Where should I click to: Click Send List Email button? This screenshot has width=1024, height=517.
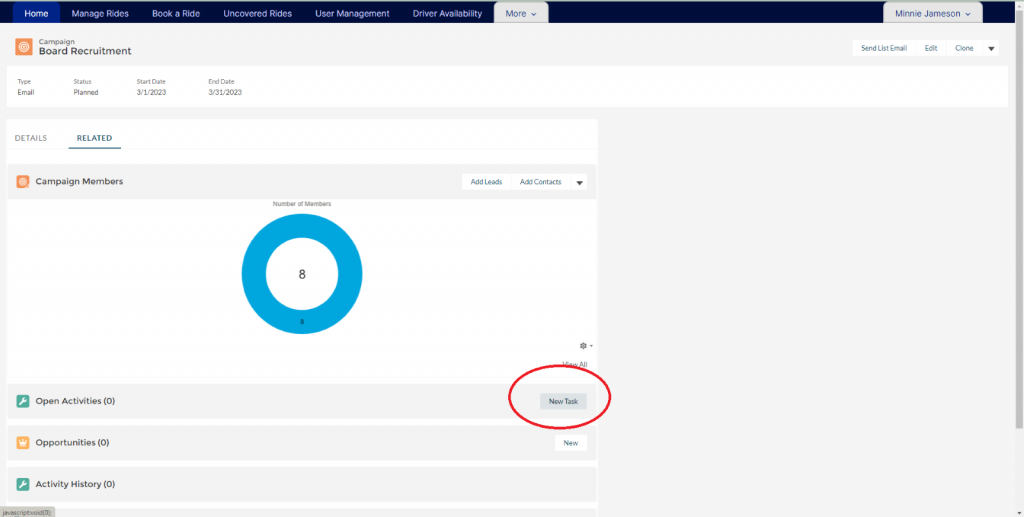[883, 48]
